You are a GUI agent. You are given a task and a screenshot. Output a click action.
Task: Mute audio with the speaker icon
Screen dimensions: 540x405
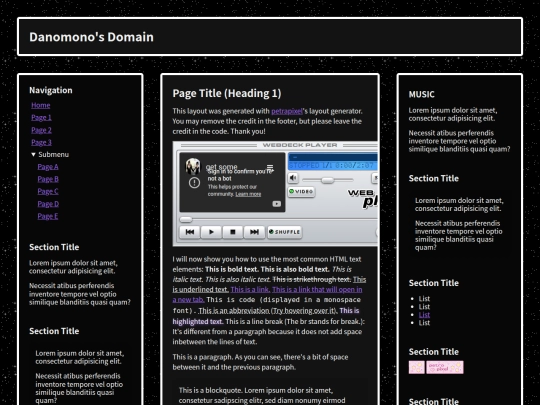[x=293, y=178]
